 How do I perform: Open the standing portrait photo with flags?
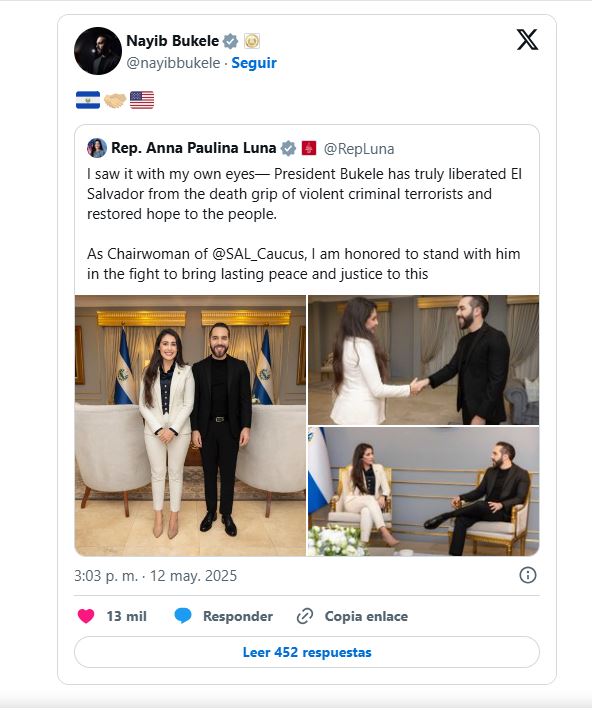point(190,425)
